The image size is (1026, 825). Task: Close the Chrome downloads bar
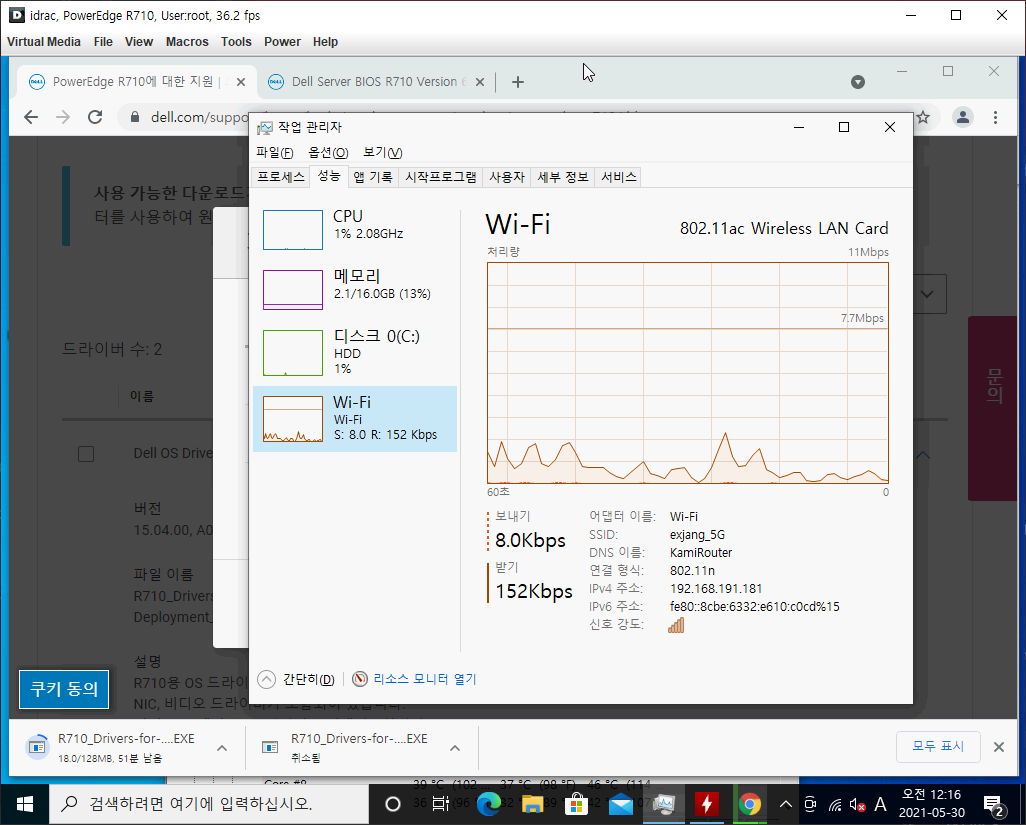(x=999, y=747)
